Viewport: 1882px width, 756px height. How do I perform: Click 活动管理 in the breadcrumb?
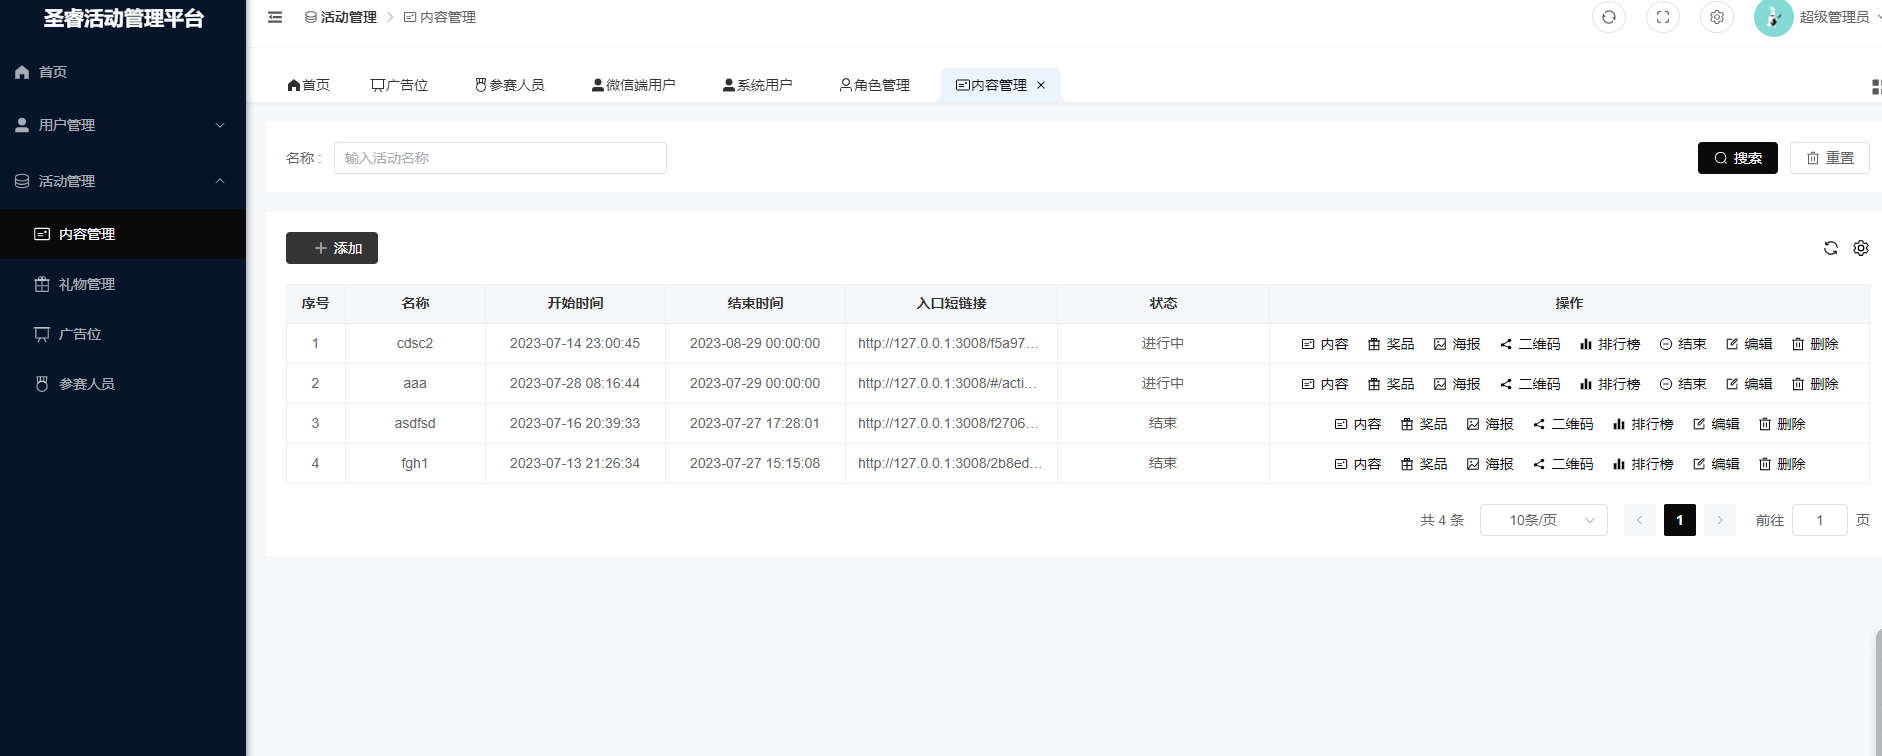pos(341,17)
